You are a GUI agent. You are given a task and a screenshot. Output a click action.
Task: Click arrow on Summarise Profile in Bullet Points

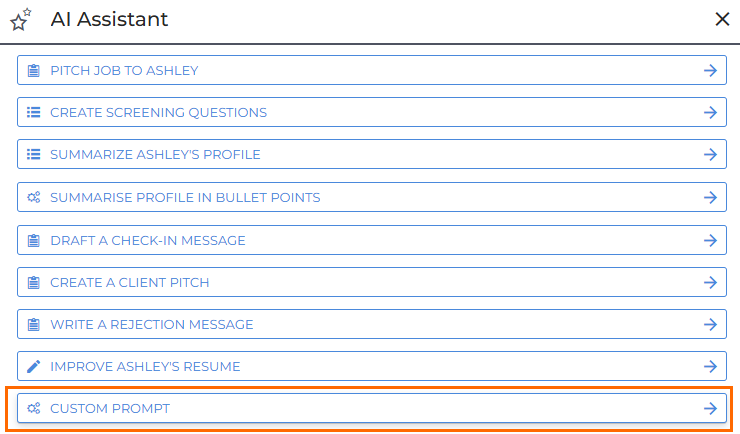pyautogui.click(x=710, y=197)
